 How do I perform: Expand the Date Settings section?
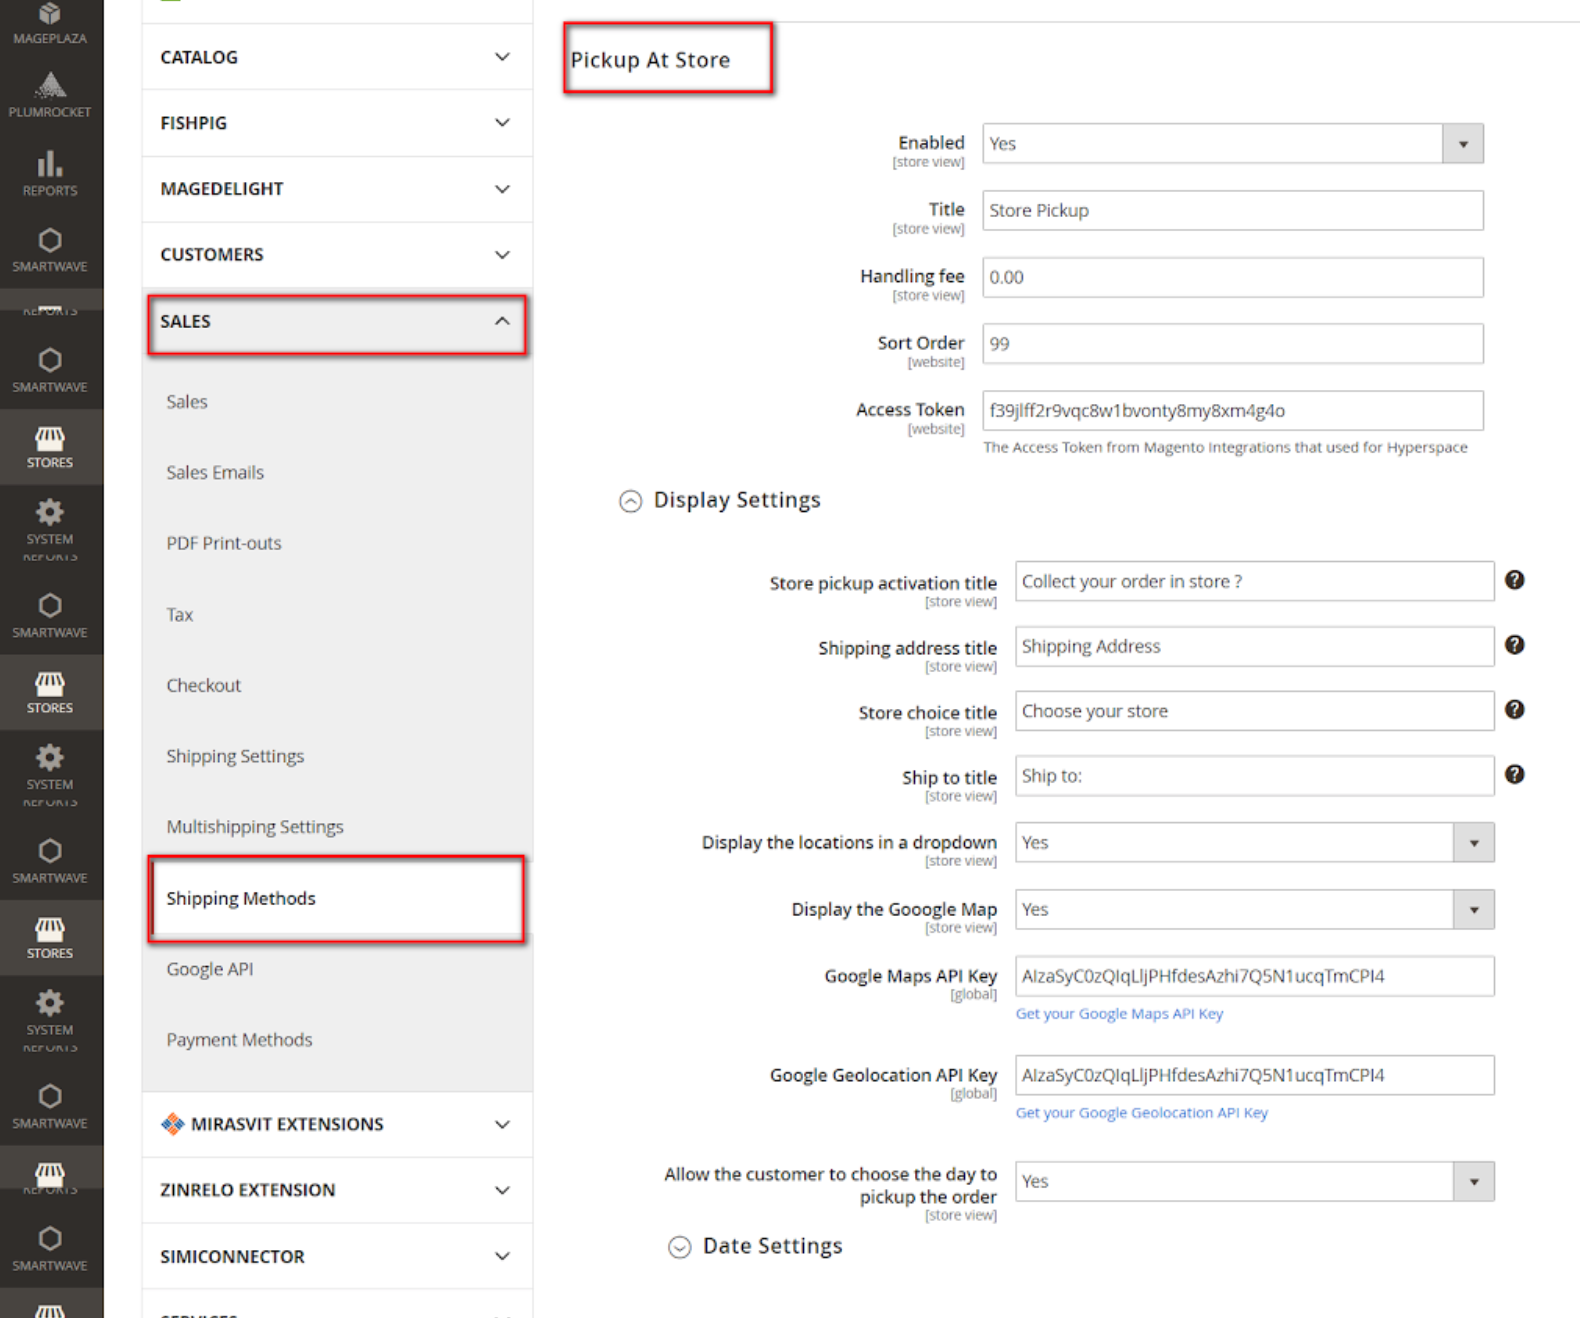click(x=680, y=1247)
